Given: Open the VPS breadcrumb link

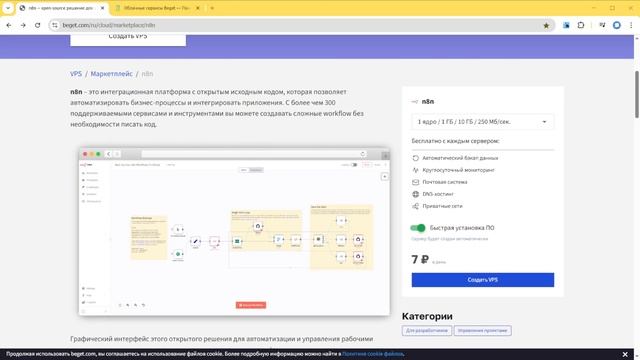Looking at the screenshot, I should click(x=76, y=74).
